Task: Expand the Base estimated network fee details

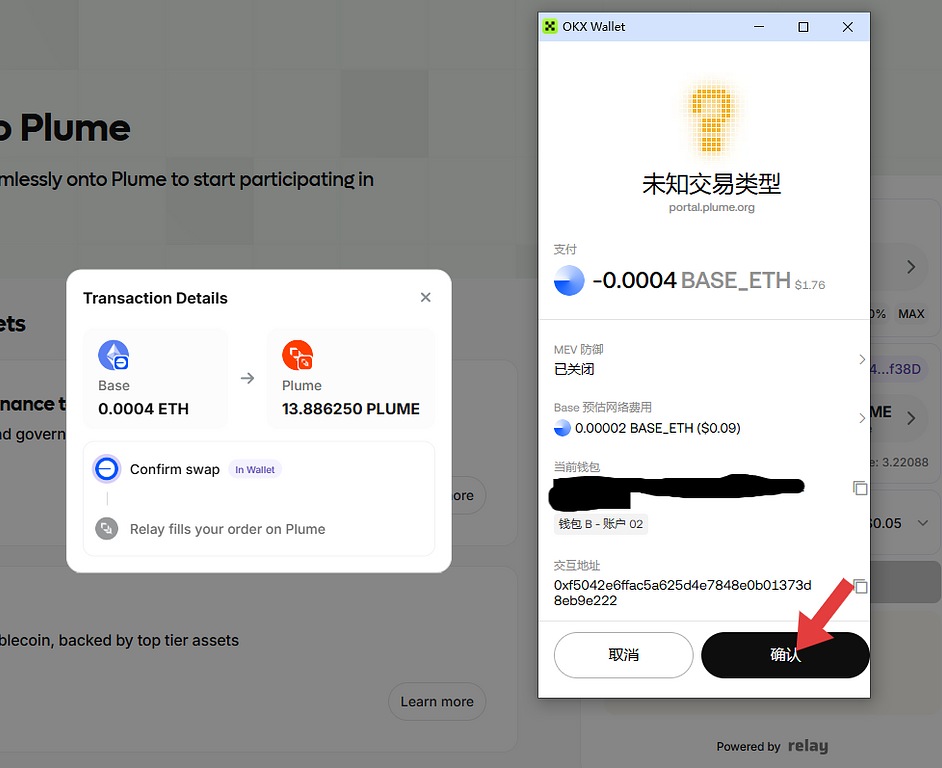Action: 861,418
